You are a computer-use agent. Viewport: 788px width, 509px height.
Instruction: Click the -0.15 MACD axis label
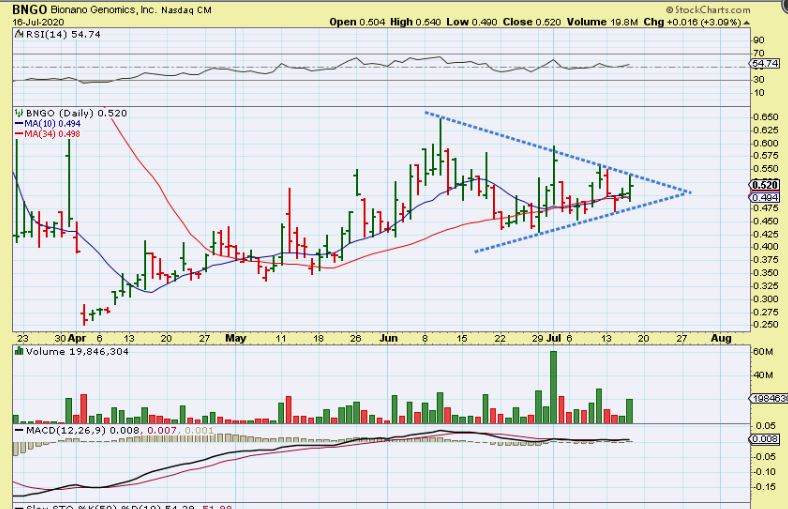click(x=764, y=486)
